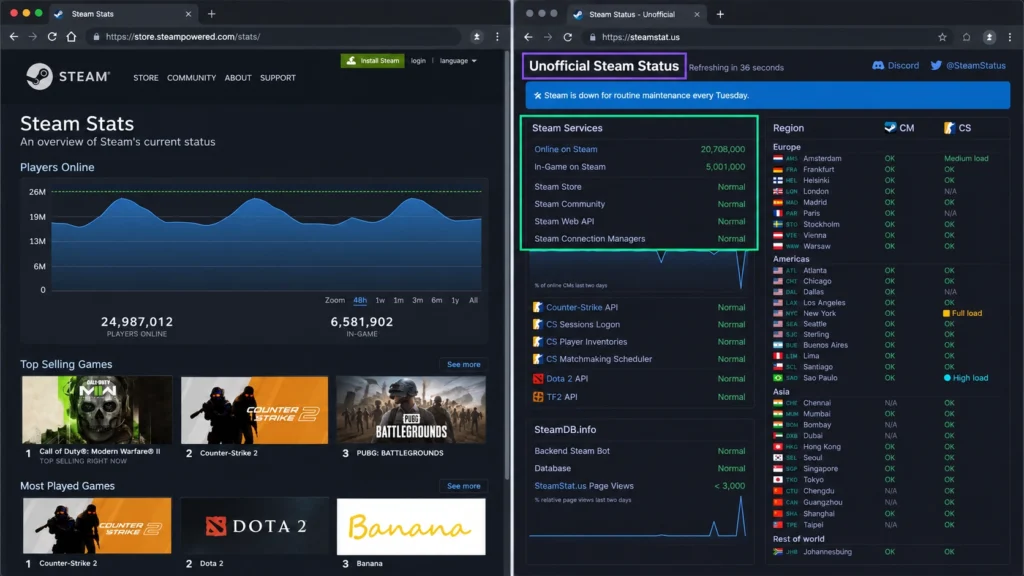The width and height of the screenshot is (1024, 576).
Task: Select the 1w zoom range
Action: pyautogui.click(x=380, y=300)
